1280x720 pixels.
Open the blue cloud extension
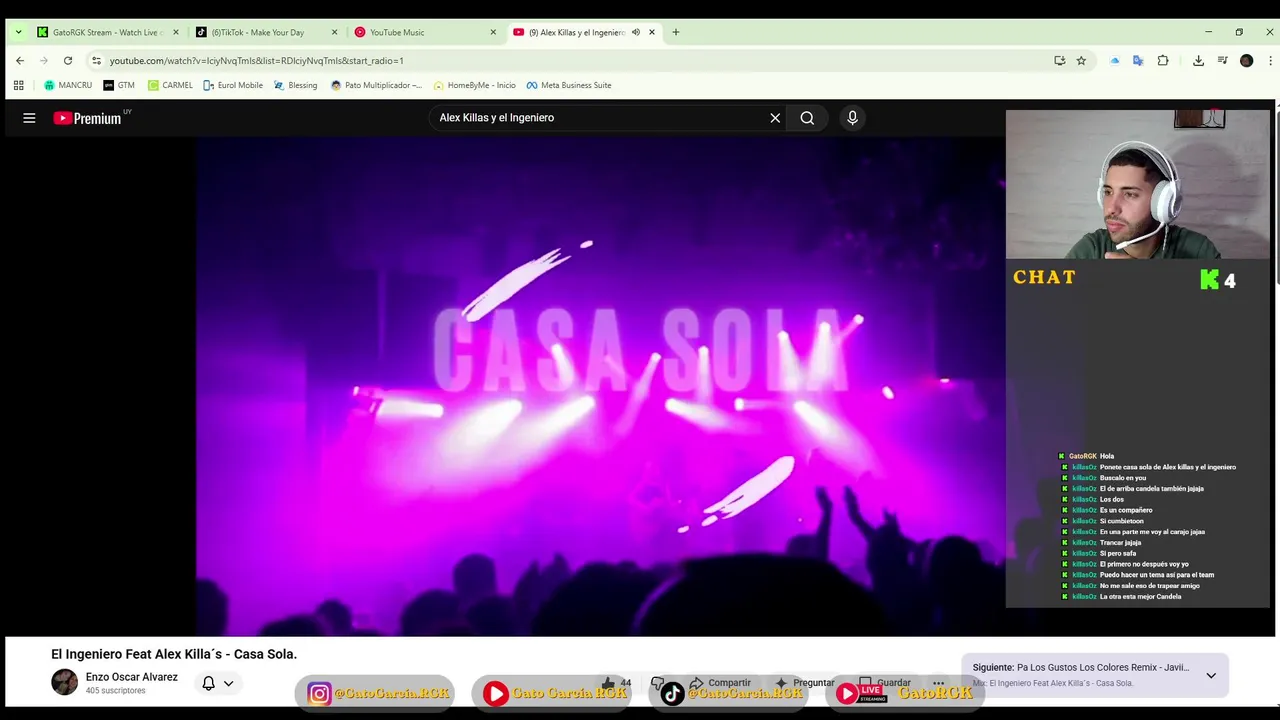point(1115,61)
